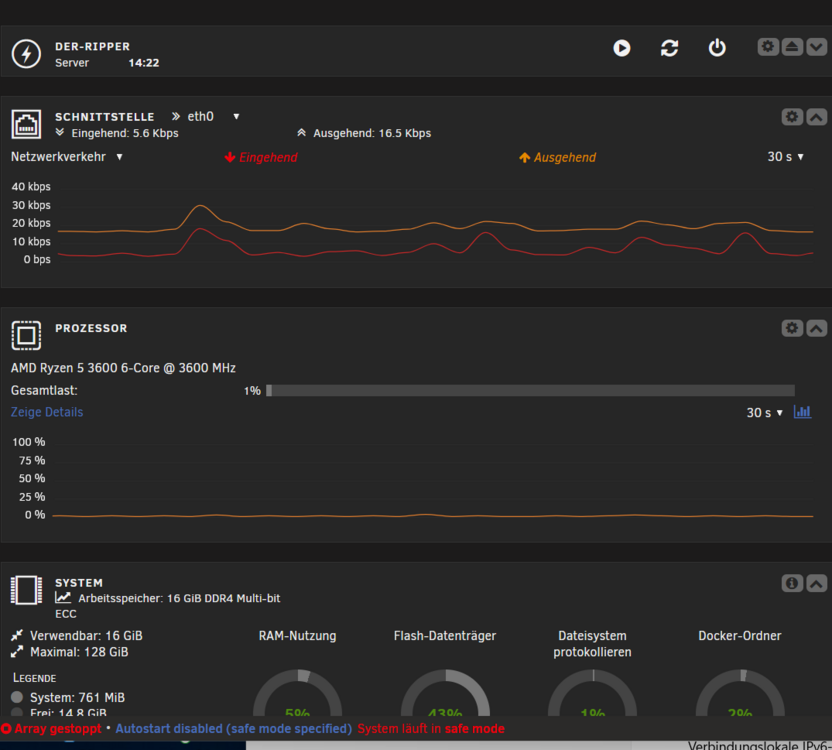Open network graph 30 s interval dropdown

tap(785, 157)
